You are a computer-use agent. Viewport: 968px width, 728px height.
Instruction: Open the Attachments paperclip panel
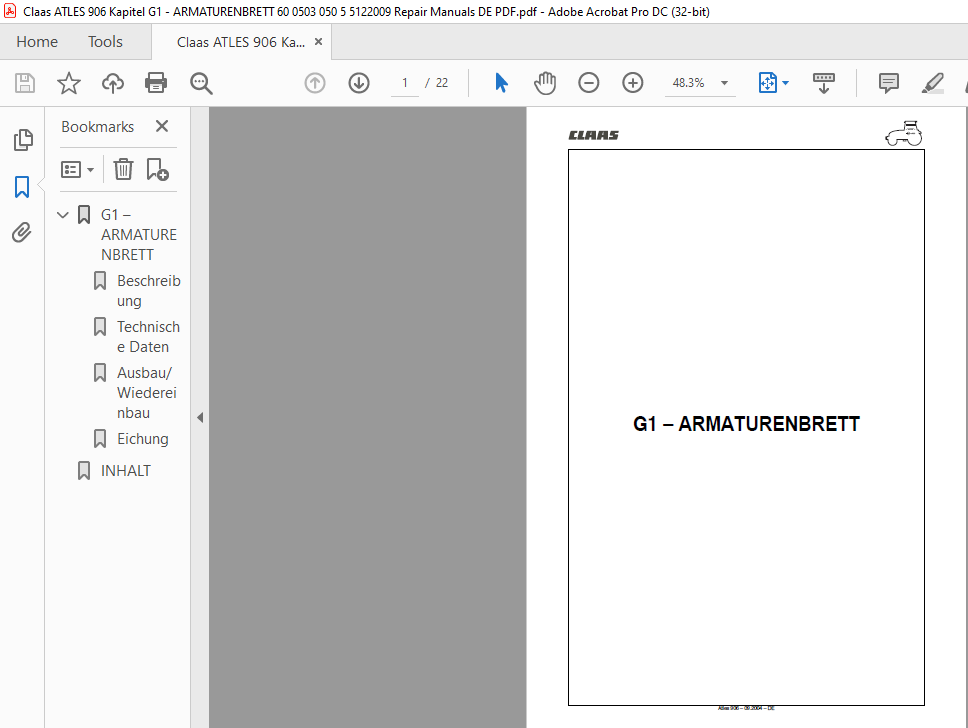pyautogui.click(x=22, y=233)
